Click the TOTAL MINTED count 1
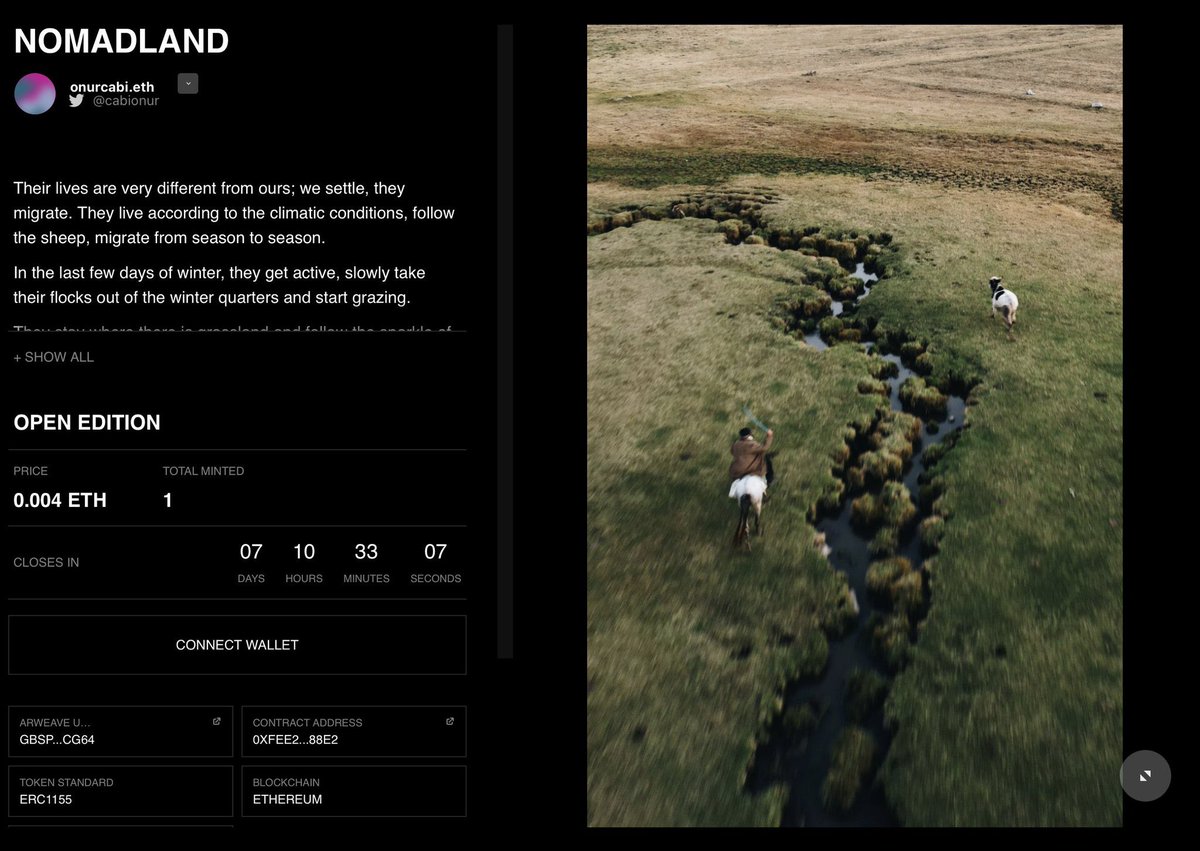The height and width of the screenshot is (851, 1200). (x=168, y=500)
